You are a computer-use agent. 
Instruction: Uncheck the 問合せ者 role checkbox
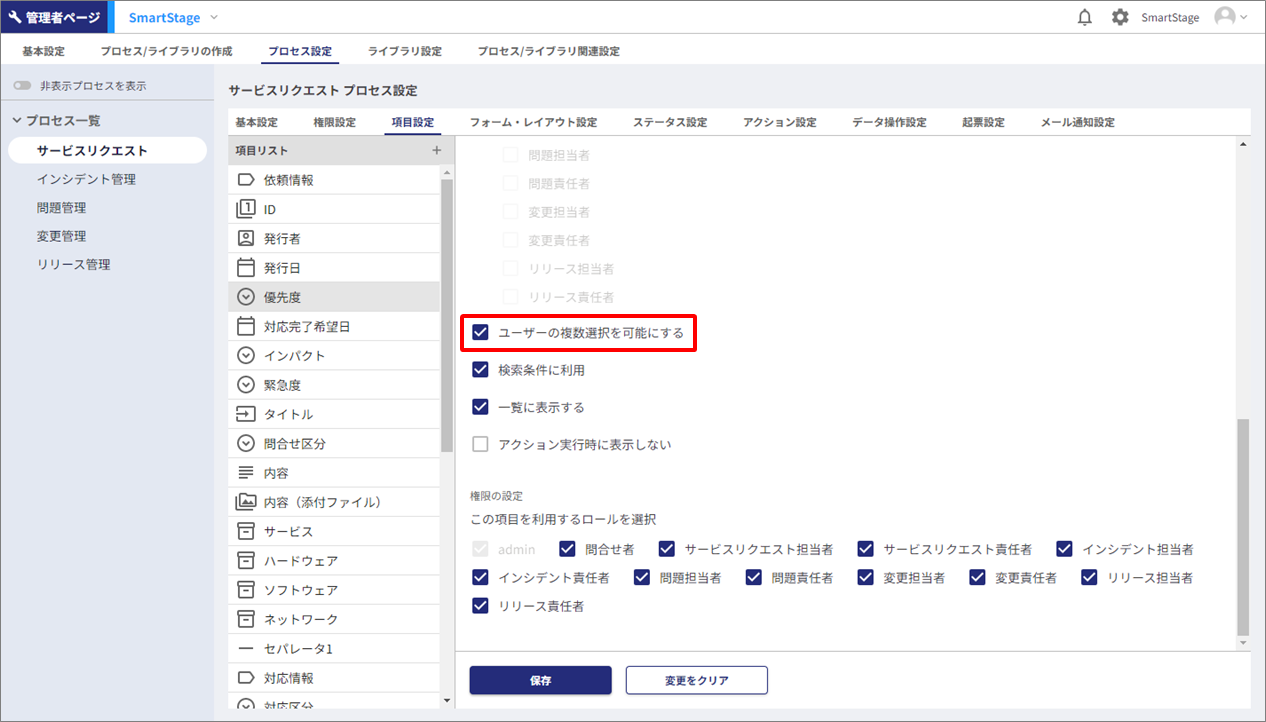tap(568, 549)
